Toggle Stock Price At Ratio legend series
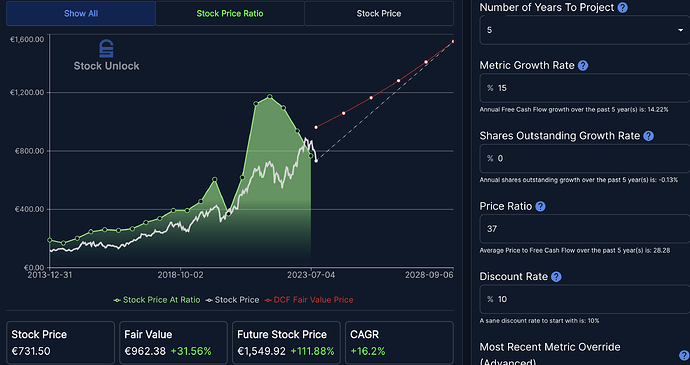This screenshot has height=365, width=690. 157,300
